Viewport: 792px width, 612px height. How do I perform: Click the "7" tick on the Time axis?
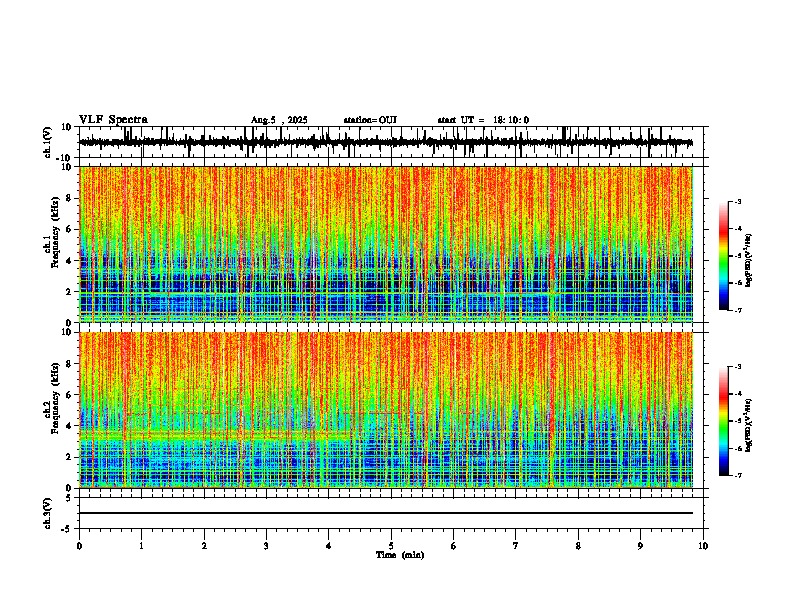point(516,546)
